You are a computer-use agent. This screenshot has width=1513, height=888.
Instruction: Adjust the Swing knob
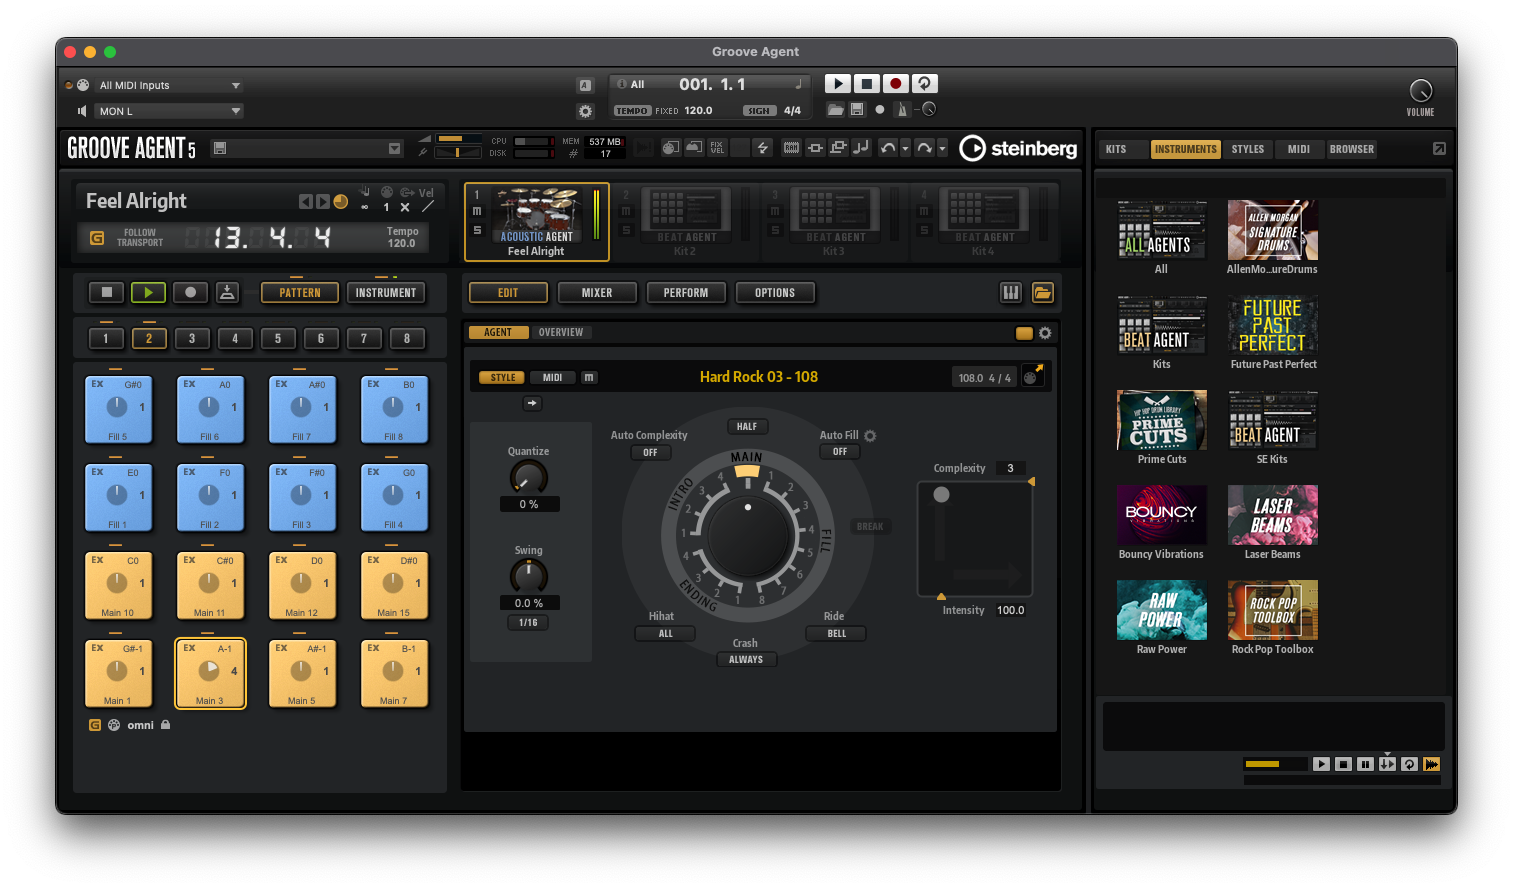tap(529, 576)
